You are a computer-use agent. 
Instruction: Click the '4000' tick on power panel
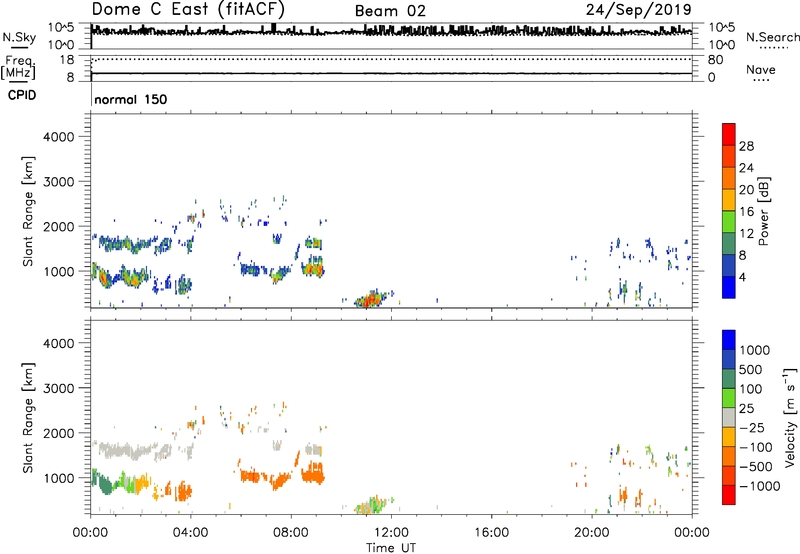coord(59,137)
